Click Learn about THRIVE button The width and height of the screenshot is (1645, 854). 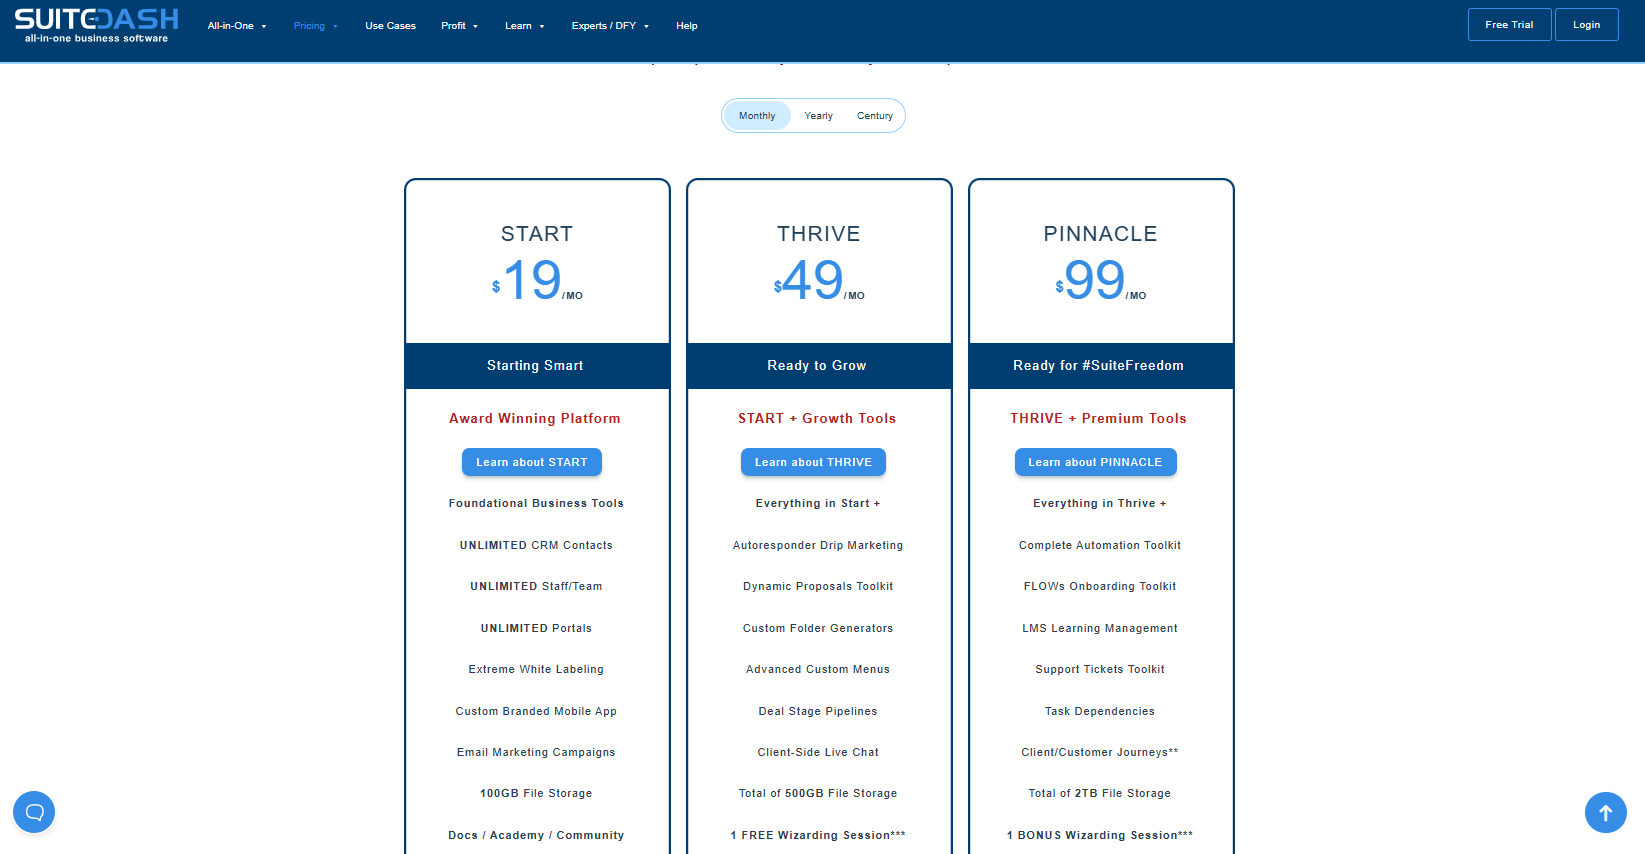click(813, 462)
